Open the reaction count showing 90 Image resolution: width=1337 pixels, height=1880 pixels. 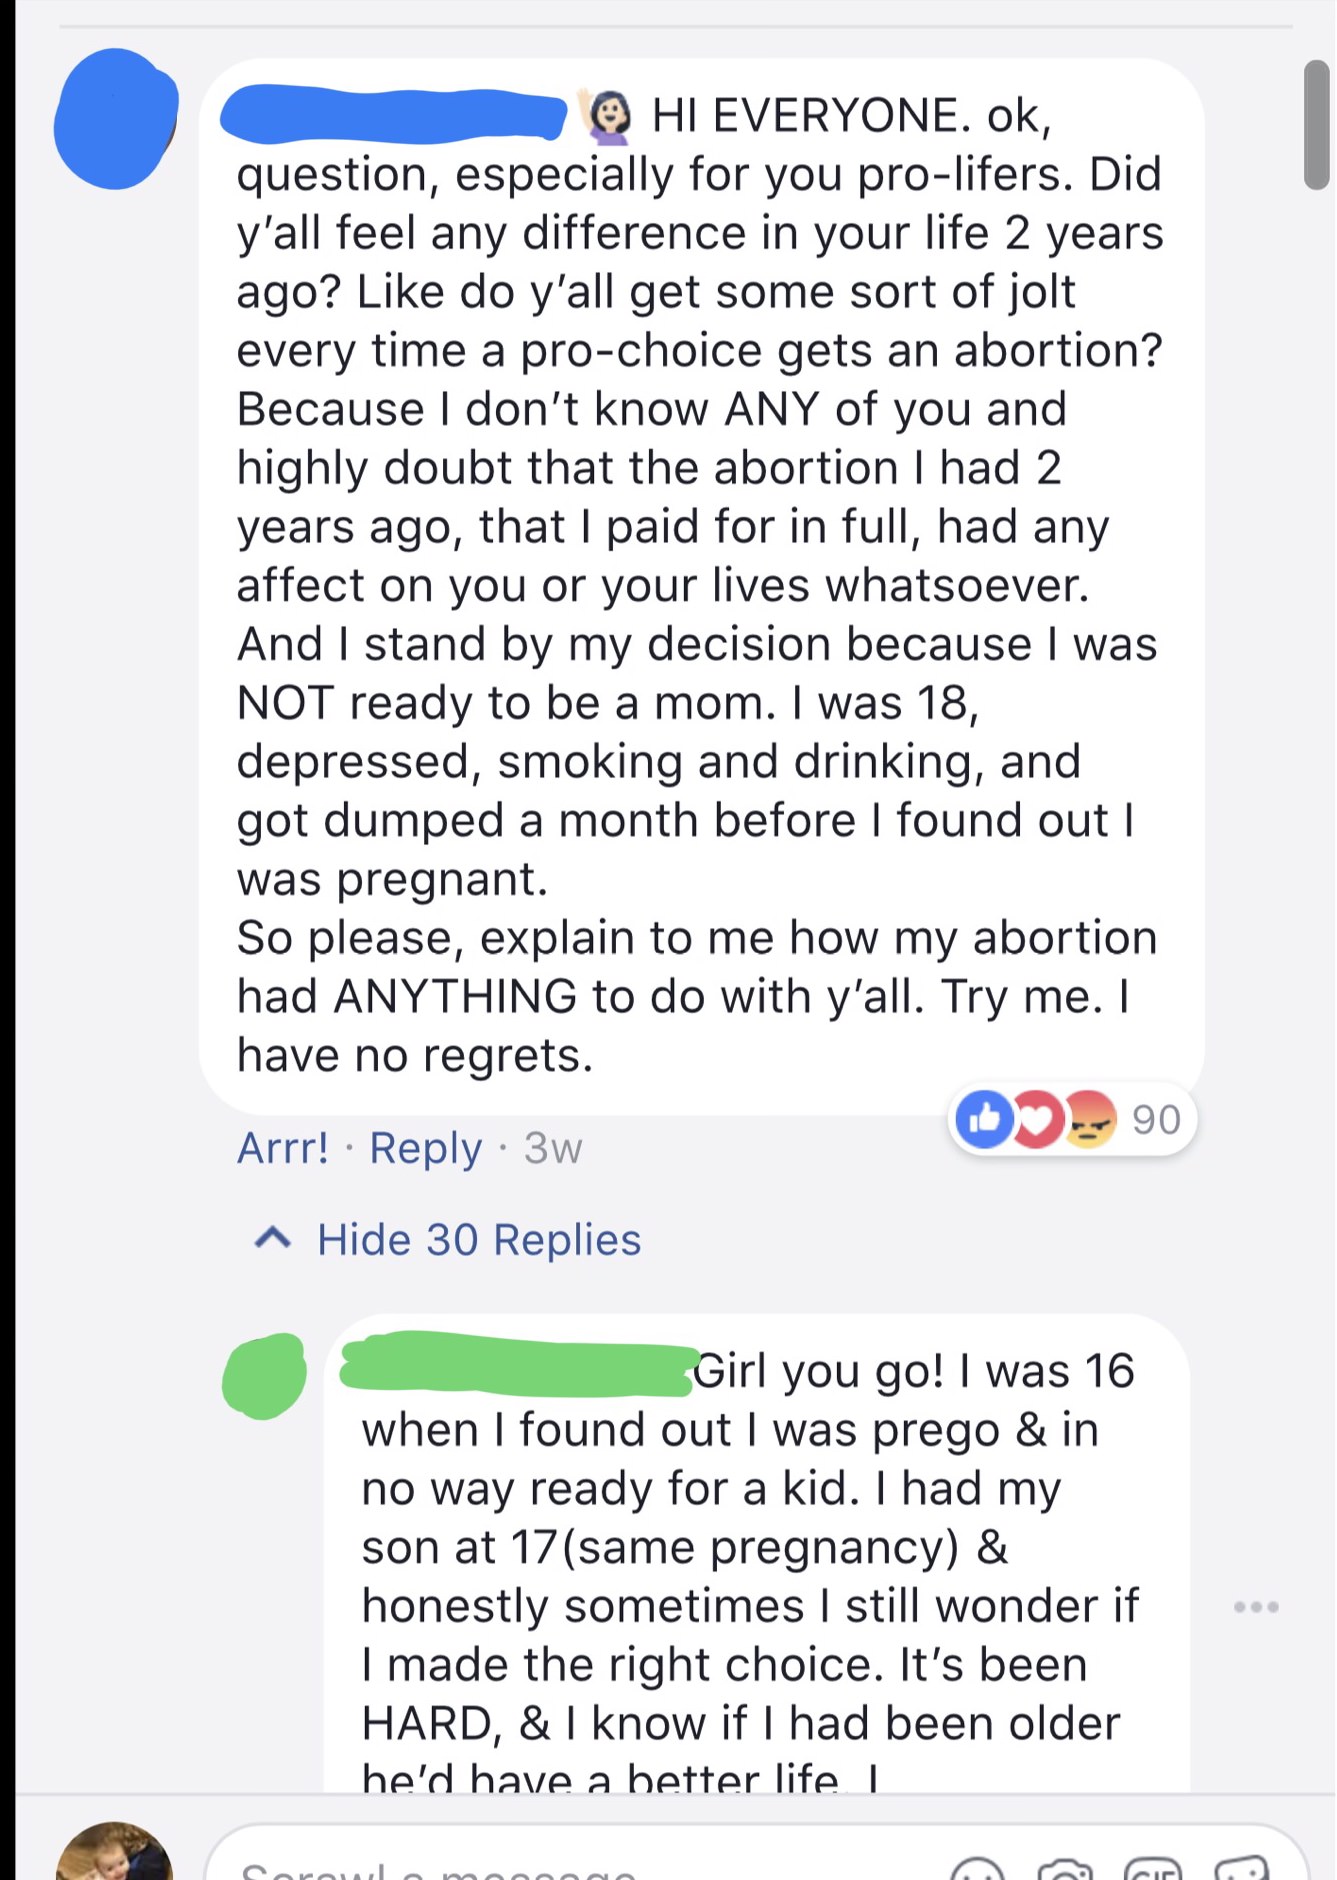(x=1156, y=1120)
